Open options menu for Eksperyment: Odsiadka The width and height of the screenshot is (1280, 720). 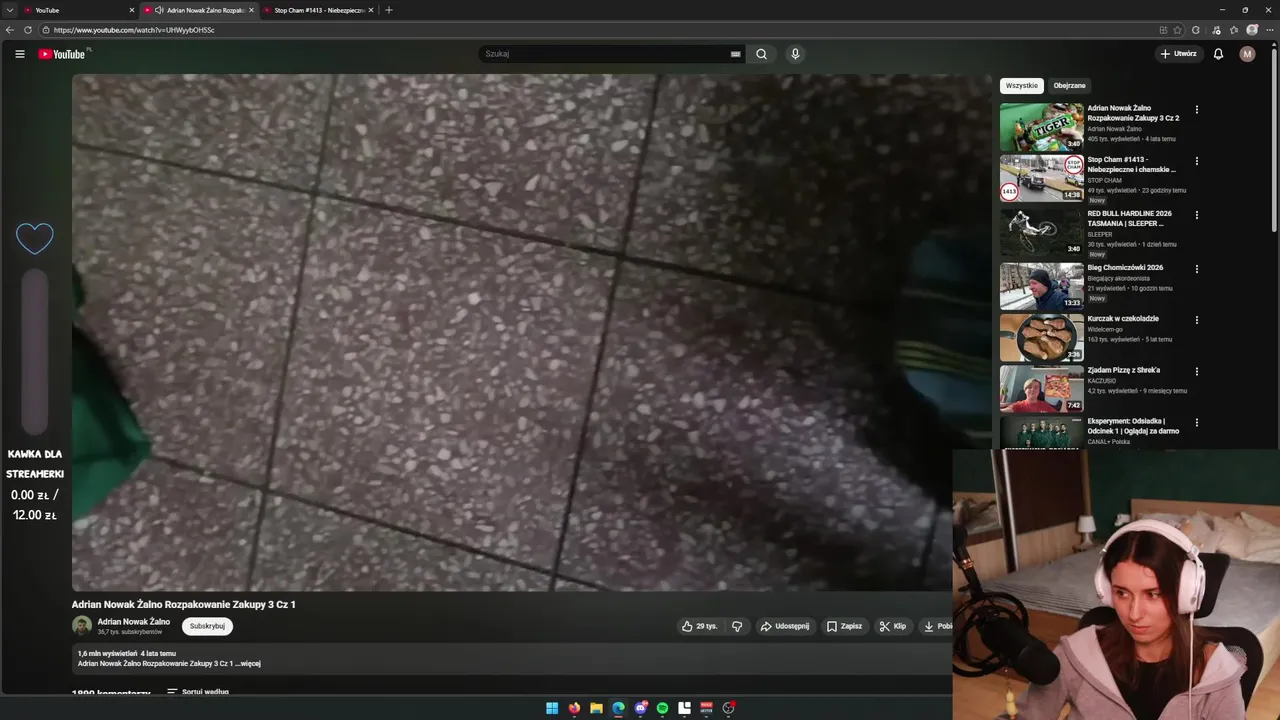click(x=1196, y=422)
